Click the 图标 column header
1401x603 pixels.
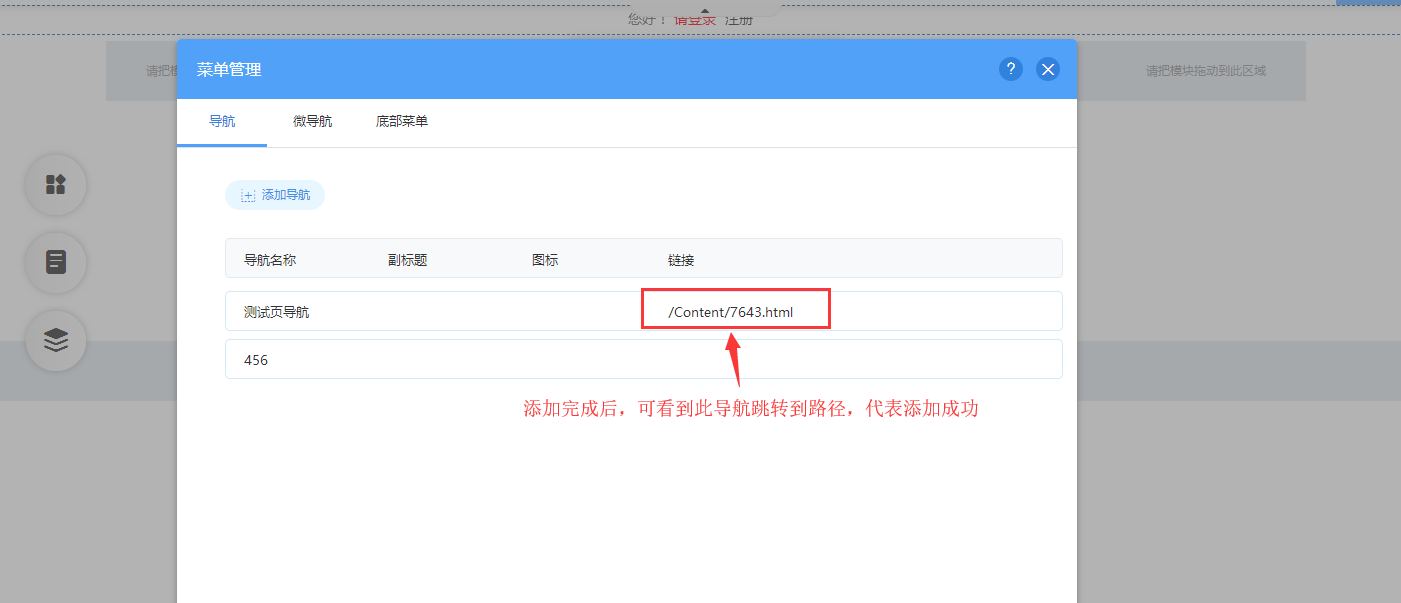coord(545,260)
